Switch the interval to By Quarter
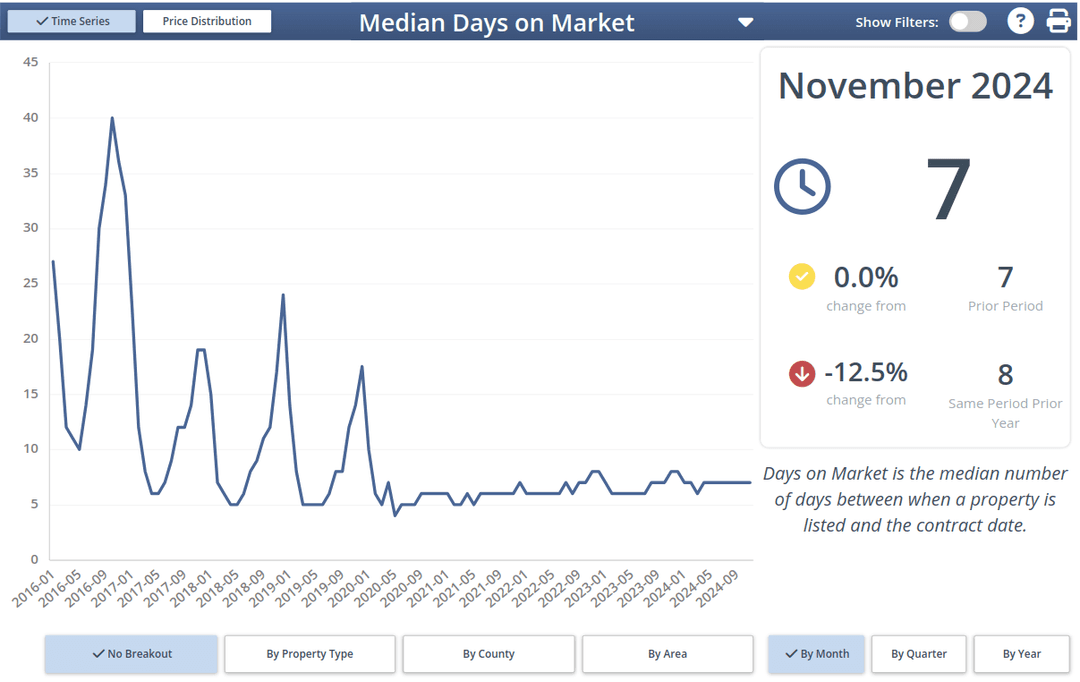Viewport: 1080px width, 682px height. [919, 654]
